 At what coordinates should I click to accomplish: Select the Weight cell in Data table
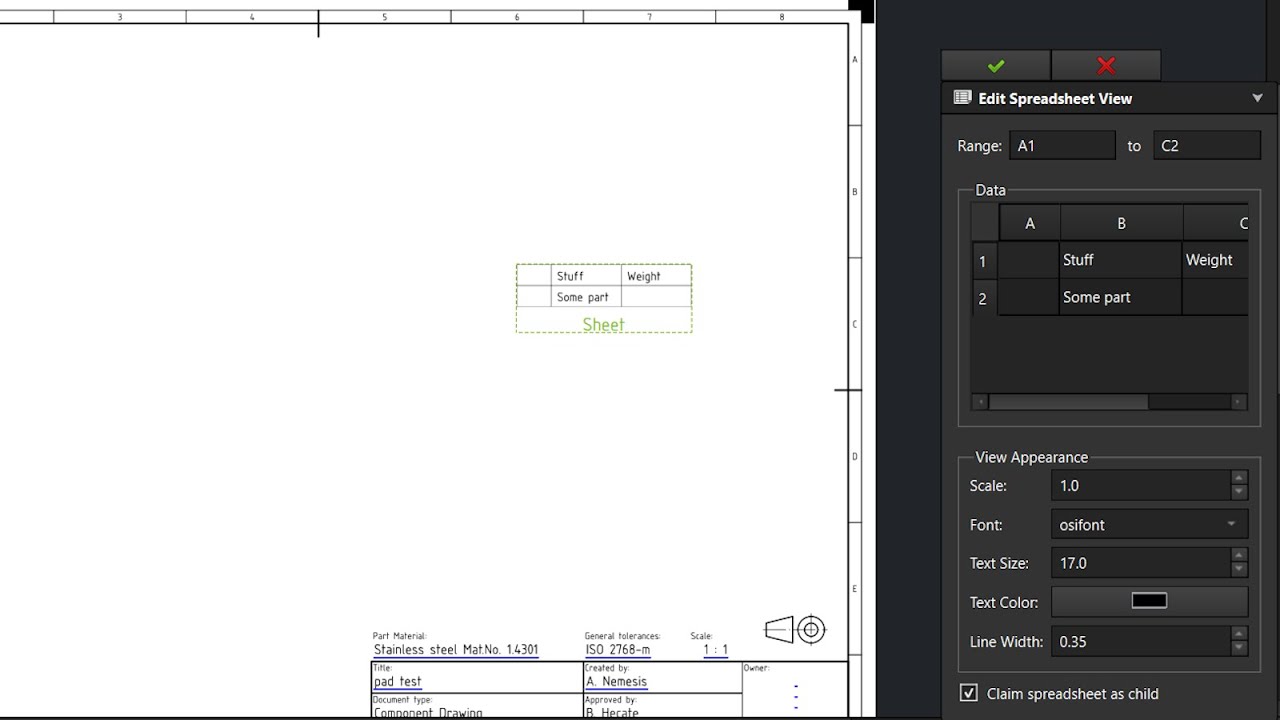(x=1215, y=260)
